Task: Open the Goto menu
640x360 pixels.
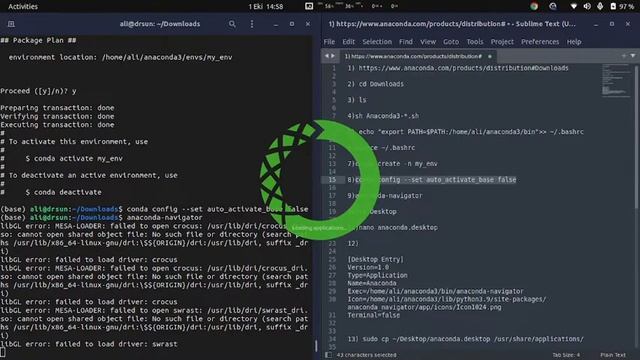Action: 451,42
